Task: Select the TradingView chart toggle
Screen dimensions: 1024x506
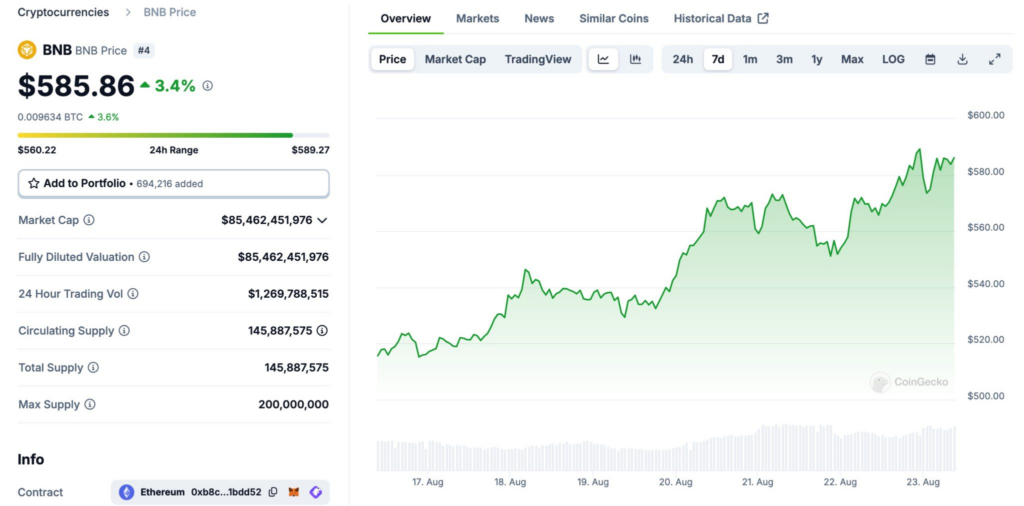Action: point(538,59)
